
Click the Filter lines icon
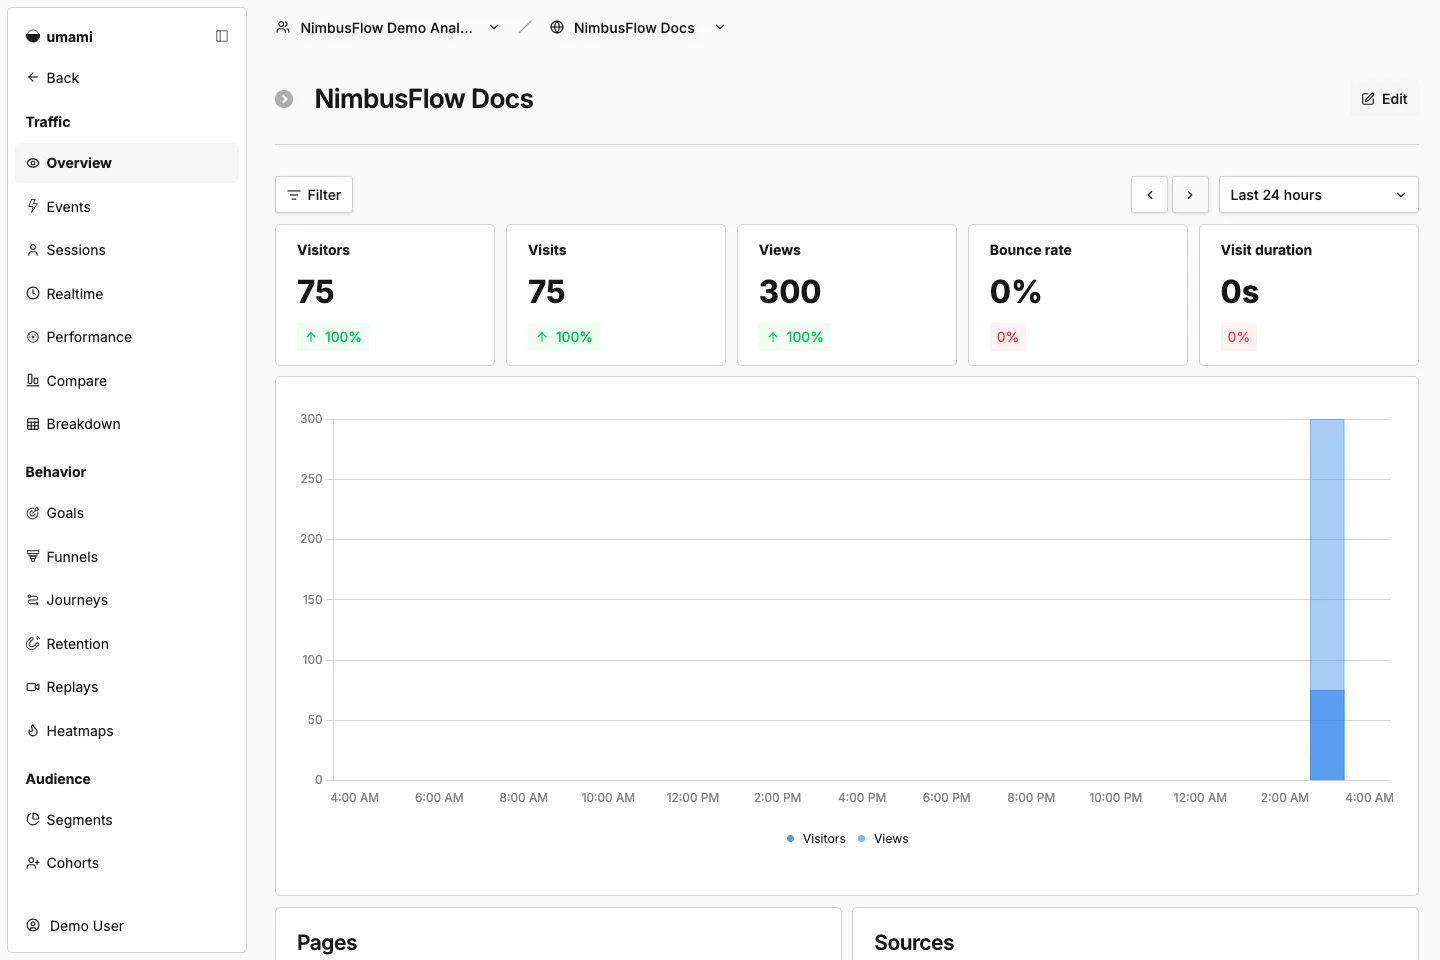[x=294, y=195]
